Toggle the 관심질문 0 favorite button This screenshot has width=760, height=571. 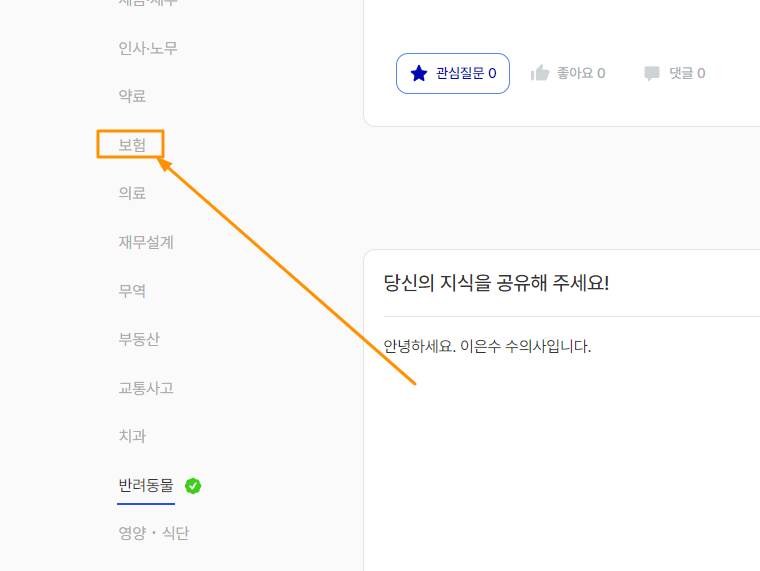tap(453, 73)
